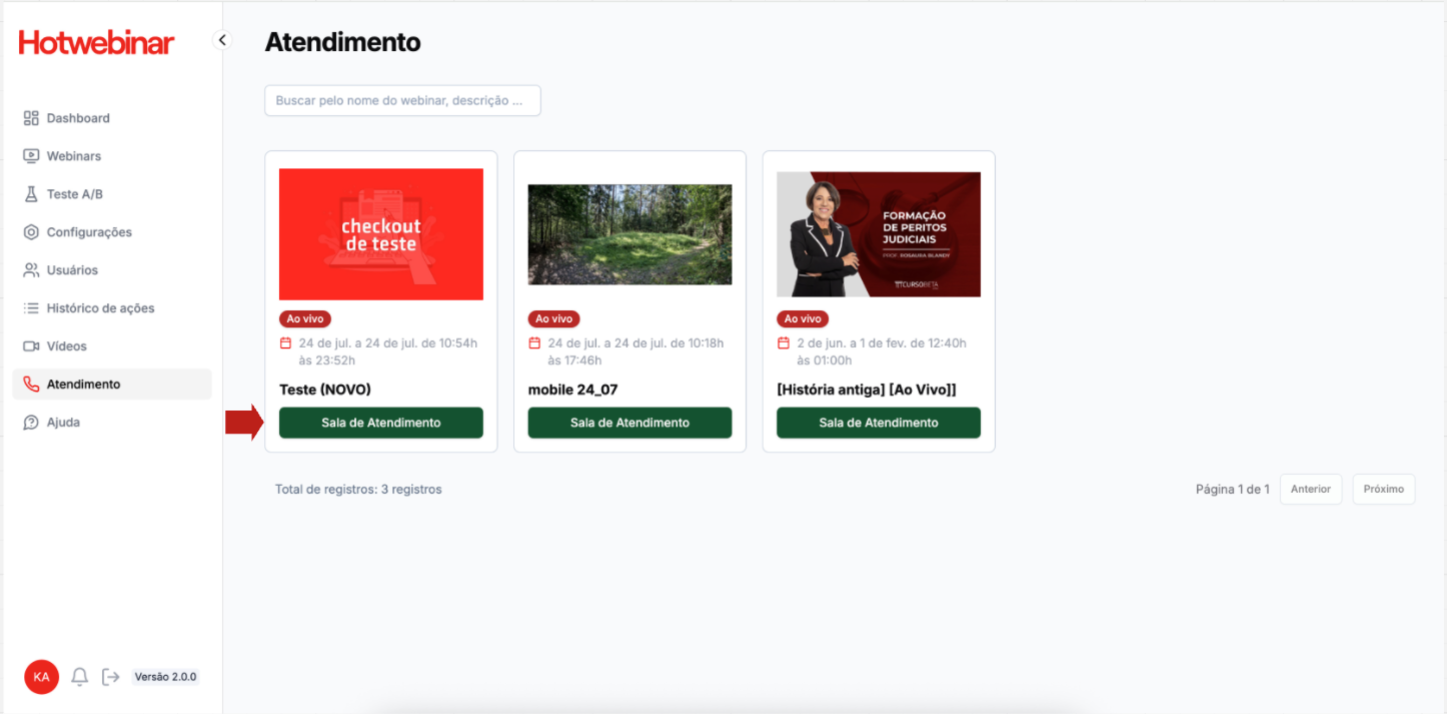Click the checkout de teste thumbnail
1447x714 pixels.
pyautogui.click(x=381, y=234)
